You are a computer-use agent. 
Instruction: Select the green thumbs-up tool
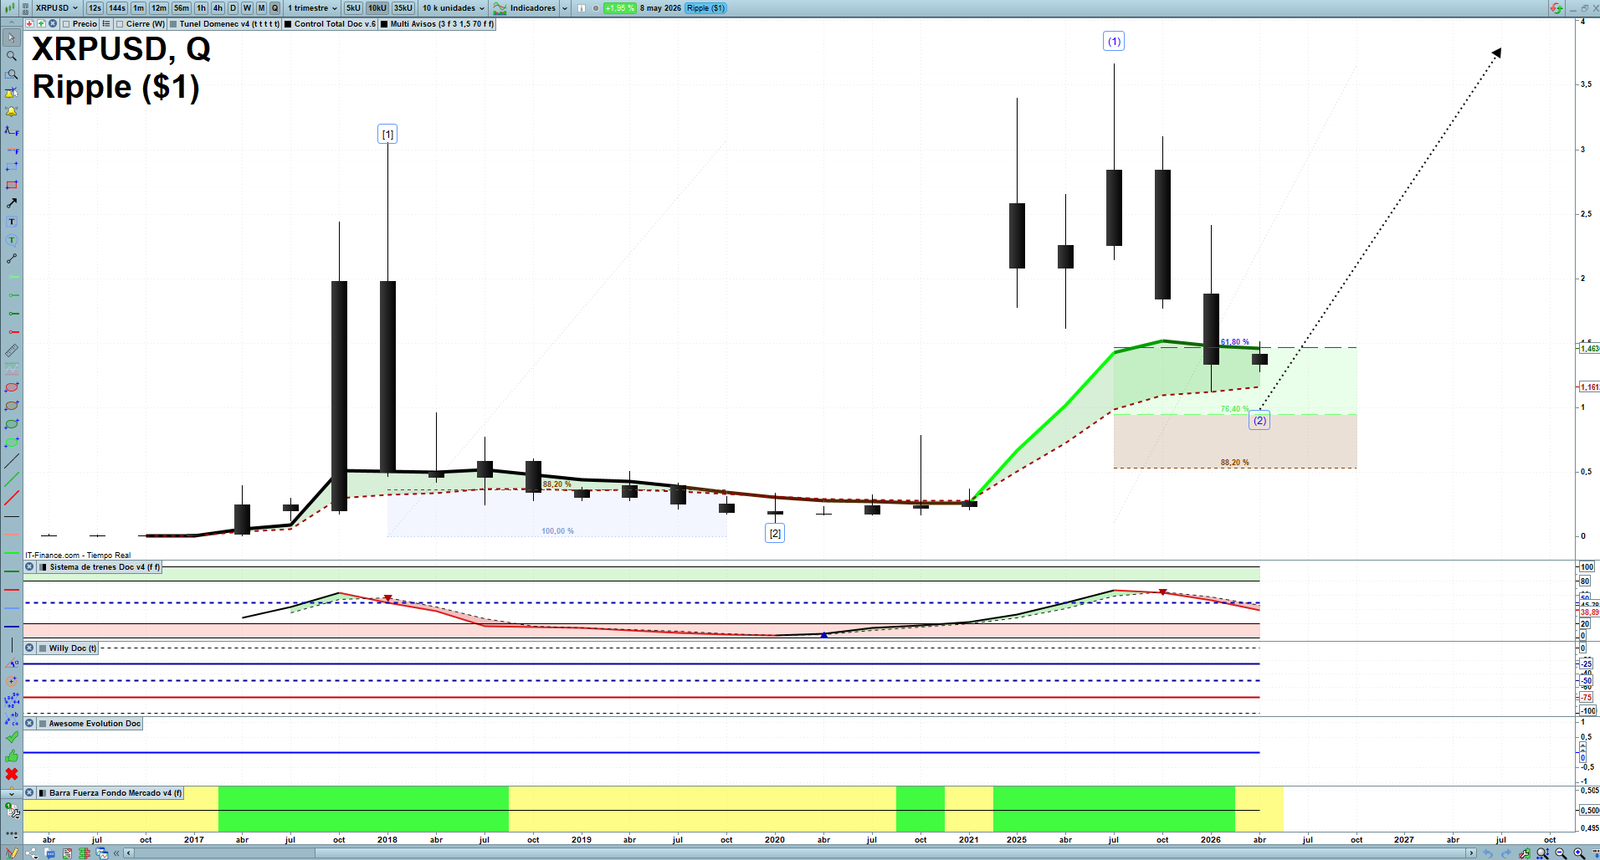click(12, 756)
